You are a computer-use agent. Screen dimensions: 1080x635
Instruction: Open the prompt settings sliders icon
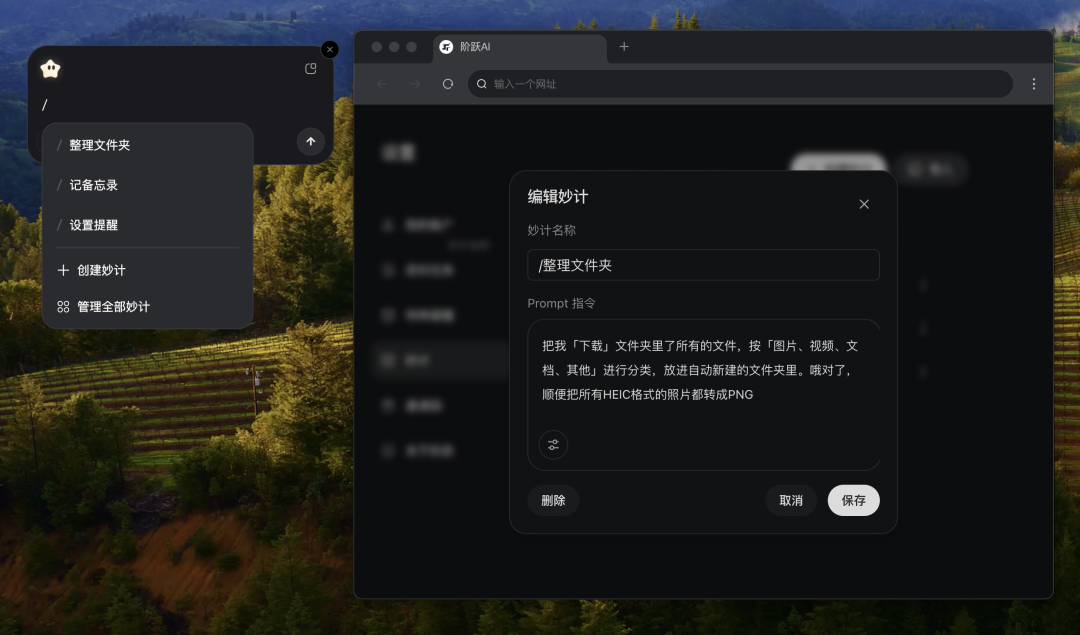point(553,445)
